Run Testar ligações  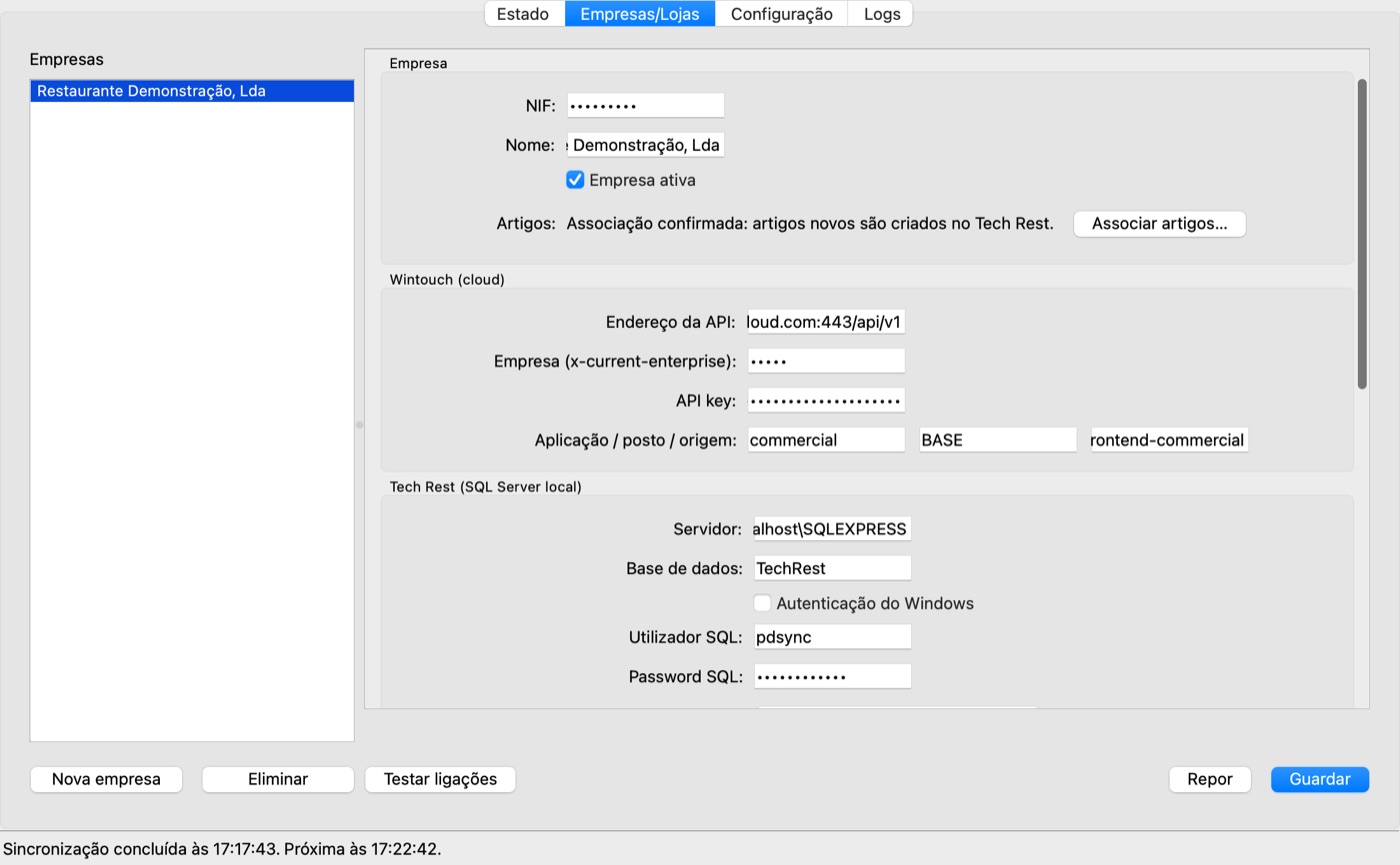440,779
